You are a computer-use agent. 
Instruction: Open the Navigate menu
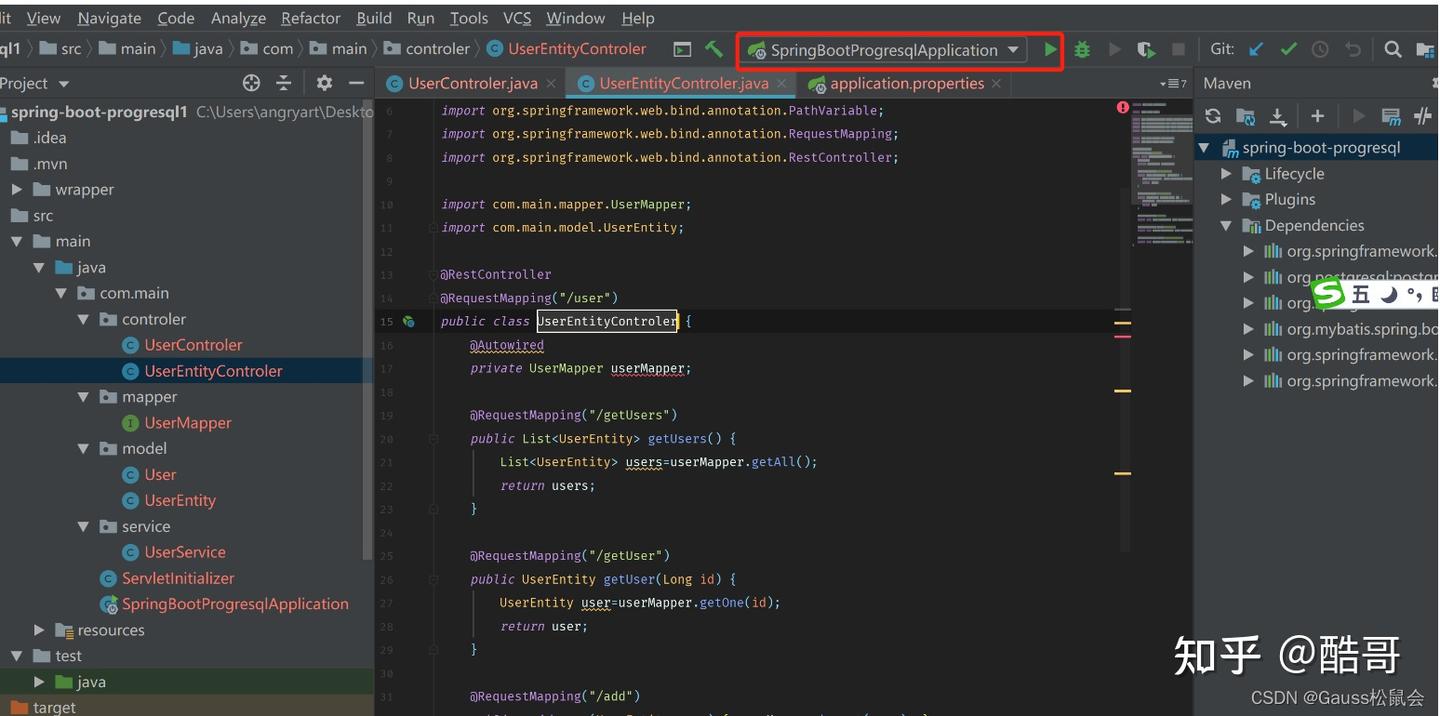point(109,18)
